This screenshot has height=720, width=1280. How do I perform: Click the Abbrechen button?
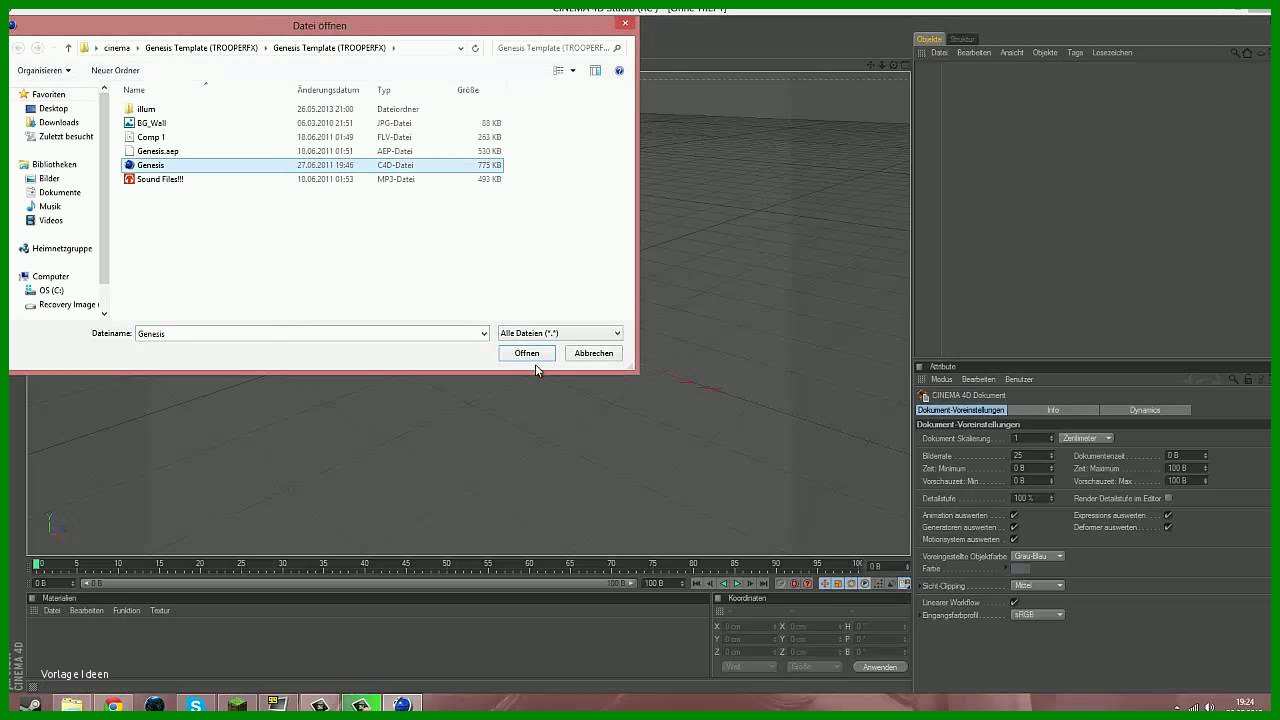[x=594, y=353]
